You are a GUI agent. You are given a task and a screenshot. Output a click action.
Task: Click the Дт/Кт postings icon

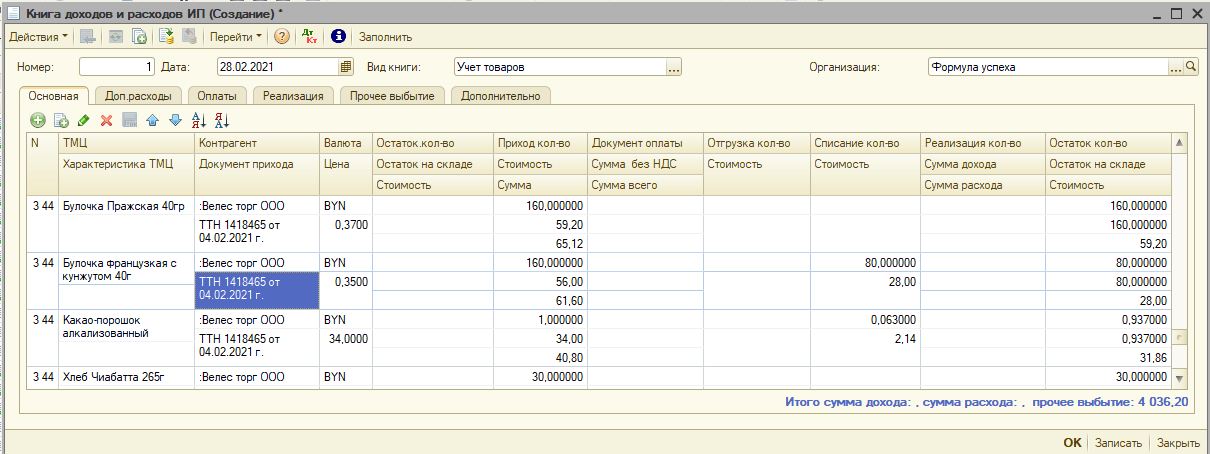310,37
